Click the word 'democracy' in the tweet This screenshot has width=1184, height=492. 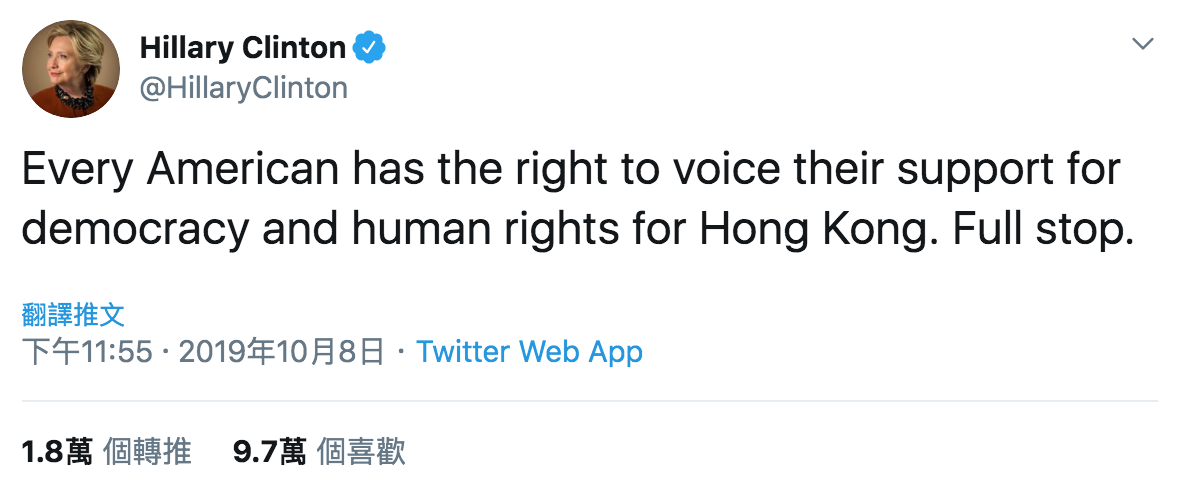click(134, 230)
